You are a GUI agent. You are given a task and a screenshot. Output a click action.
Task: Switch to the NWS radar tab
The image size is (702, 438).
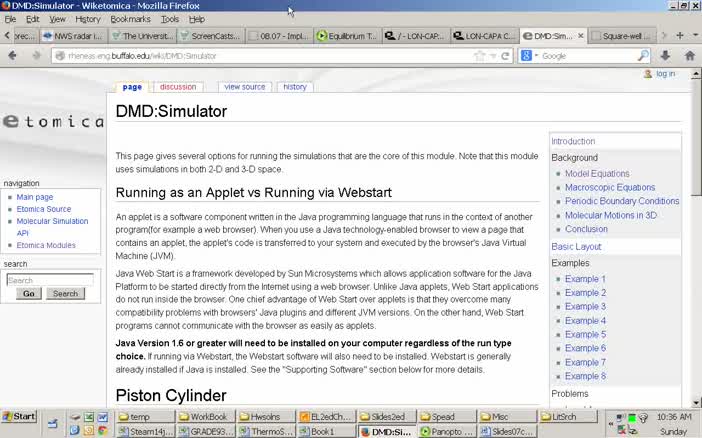pos(74,36)
